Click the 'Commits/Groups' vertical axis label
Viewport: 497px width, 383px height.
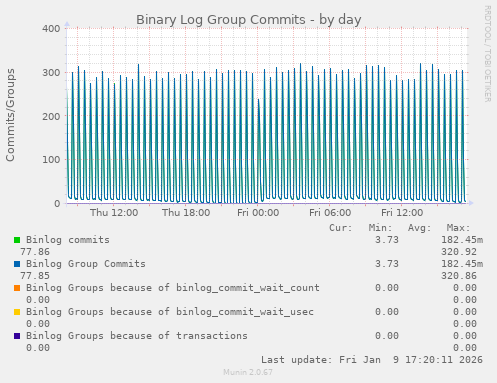pos(10,115)
